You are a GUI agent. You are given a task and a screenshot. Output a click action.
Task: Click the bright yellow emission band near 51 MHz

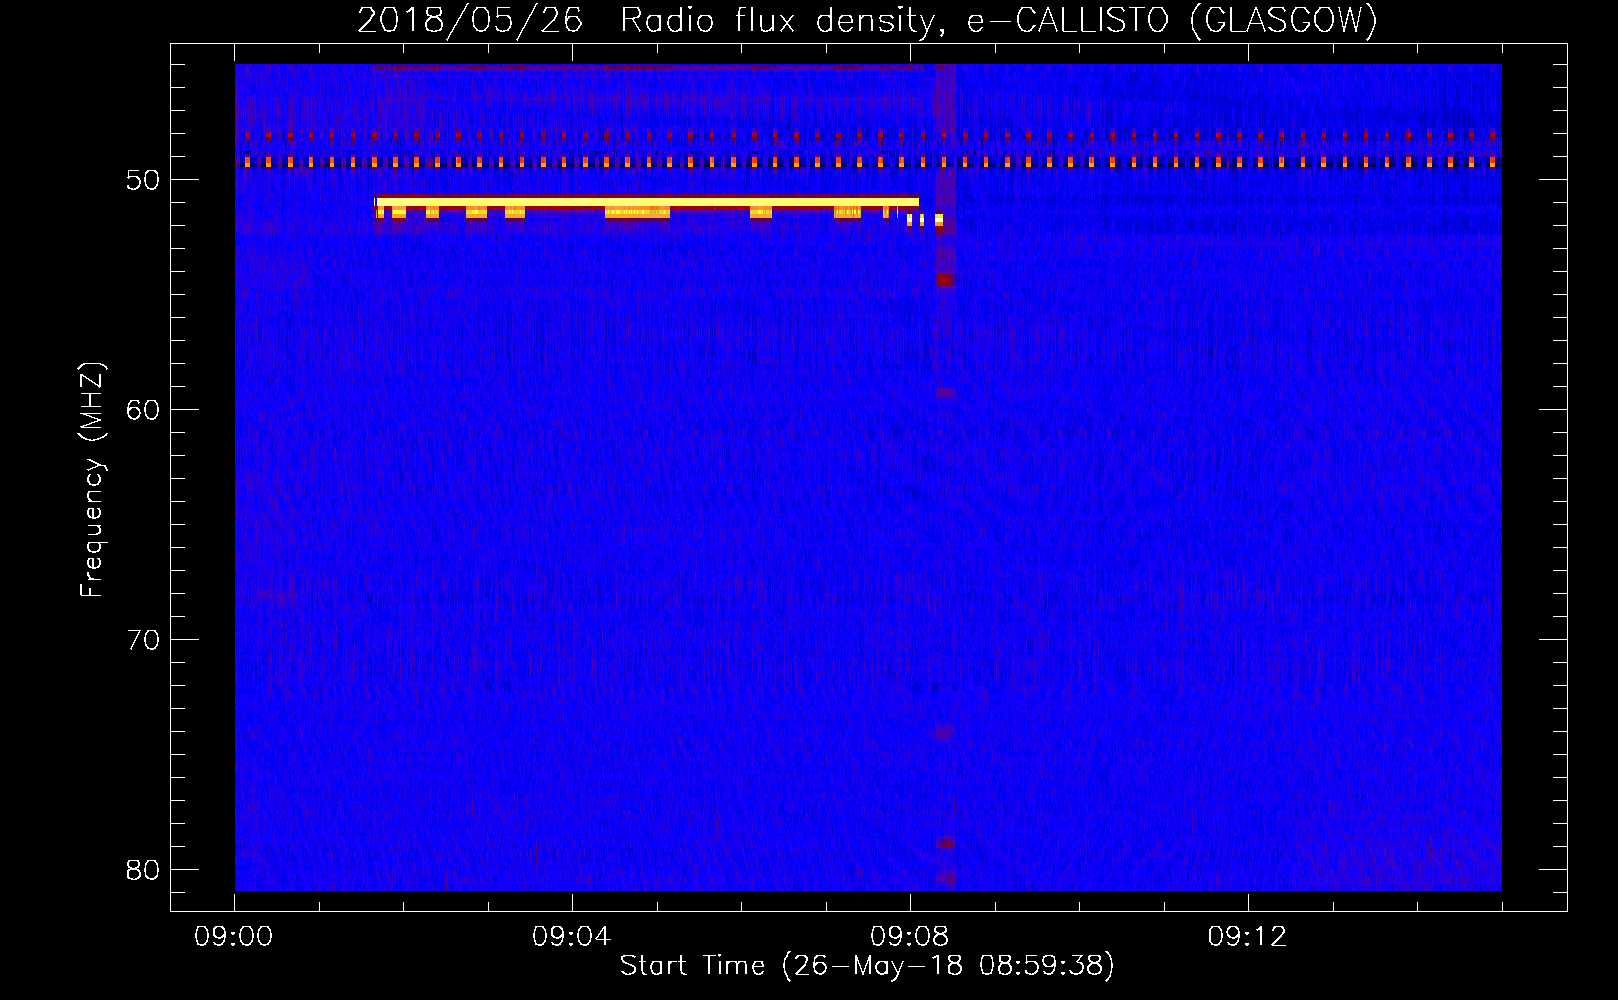tap(647, 202)
